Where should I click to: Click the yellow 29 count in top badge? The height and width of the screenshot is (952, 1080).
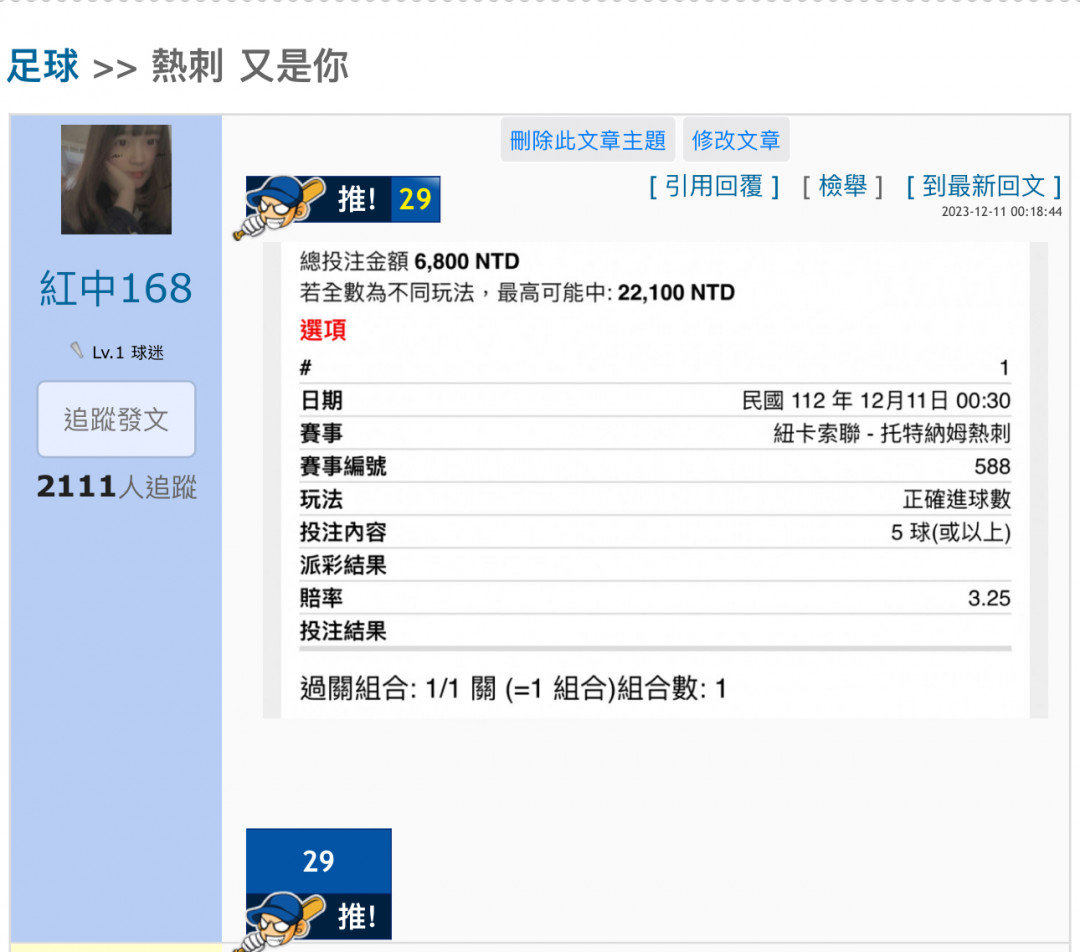click(415, 200)
